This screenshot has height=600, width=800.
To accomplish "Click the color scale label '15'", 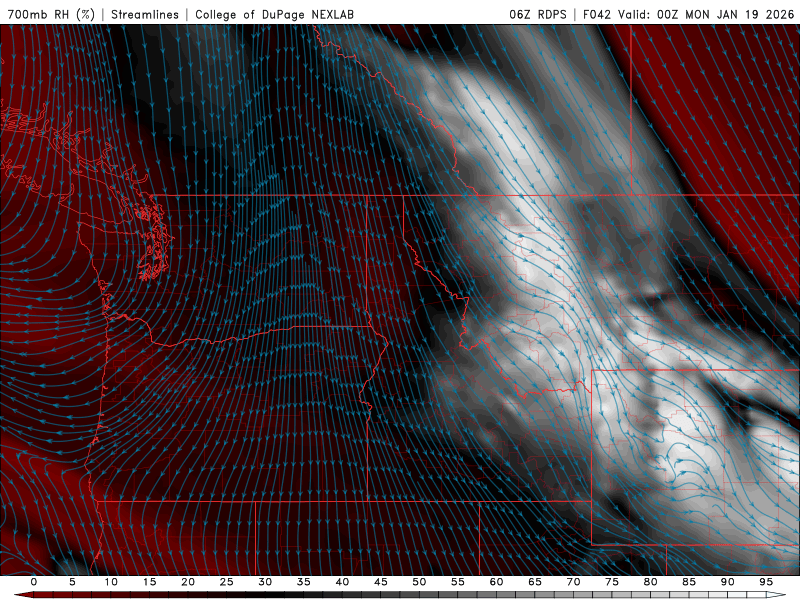I will pyautogui.click(x=149, y=582).
